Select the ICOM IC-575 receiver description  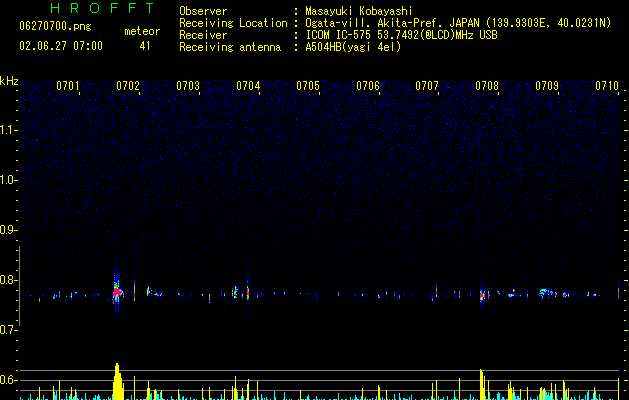coord(402,35)
